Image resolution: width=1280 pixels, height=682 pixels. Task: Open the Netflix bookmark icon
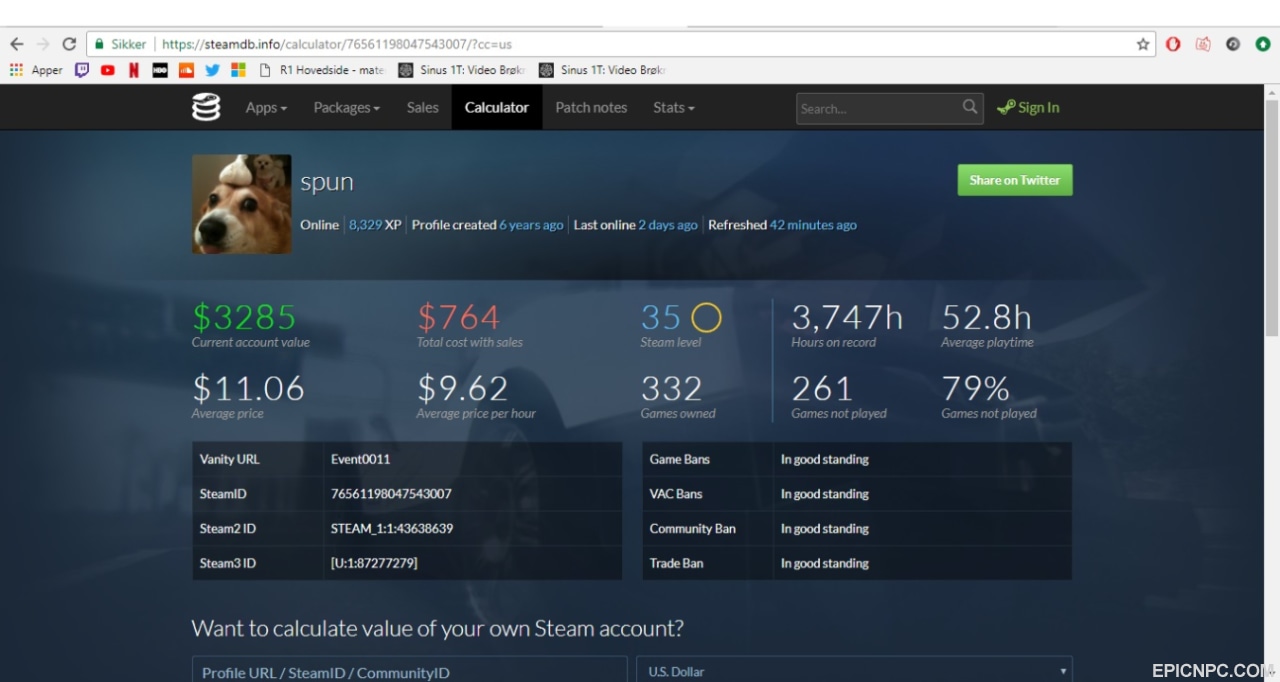pyautogui.click(x=134, y=70)
